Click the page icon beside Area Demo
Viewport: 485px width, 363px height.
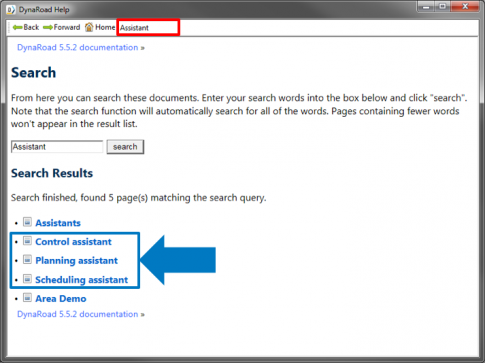[x=27, y=297]
